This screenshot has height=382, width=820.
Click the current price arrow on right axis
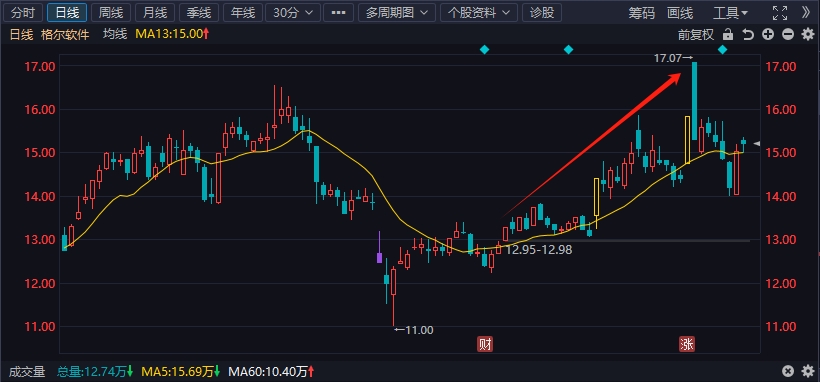pyautogui.click(x=756, y=143)
